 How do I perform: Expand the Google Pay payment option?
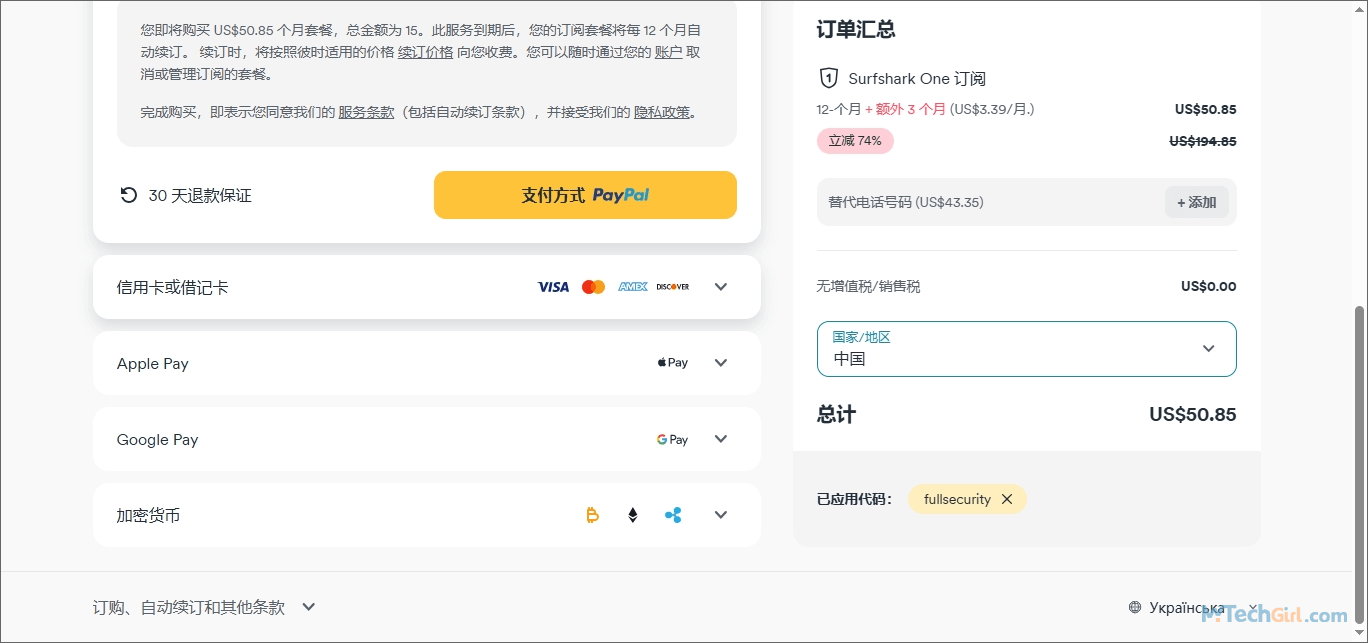(721, 439)
